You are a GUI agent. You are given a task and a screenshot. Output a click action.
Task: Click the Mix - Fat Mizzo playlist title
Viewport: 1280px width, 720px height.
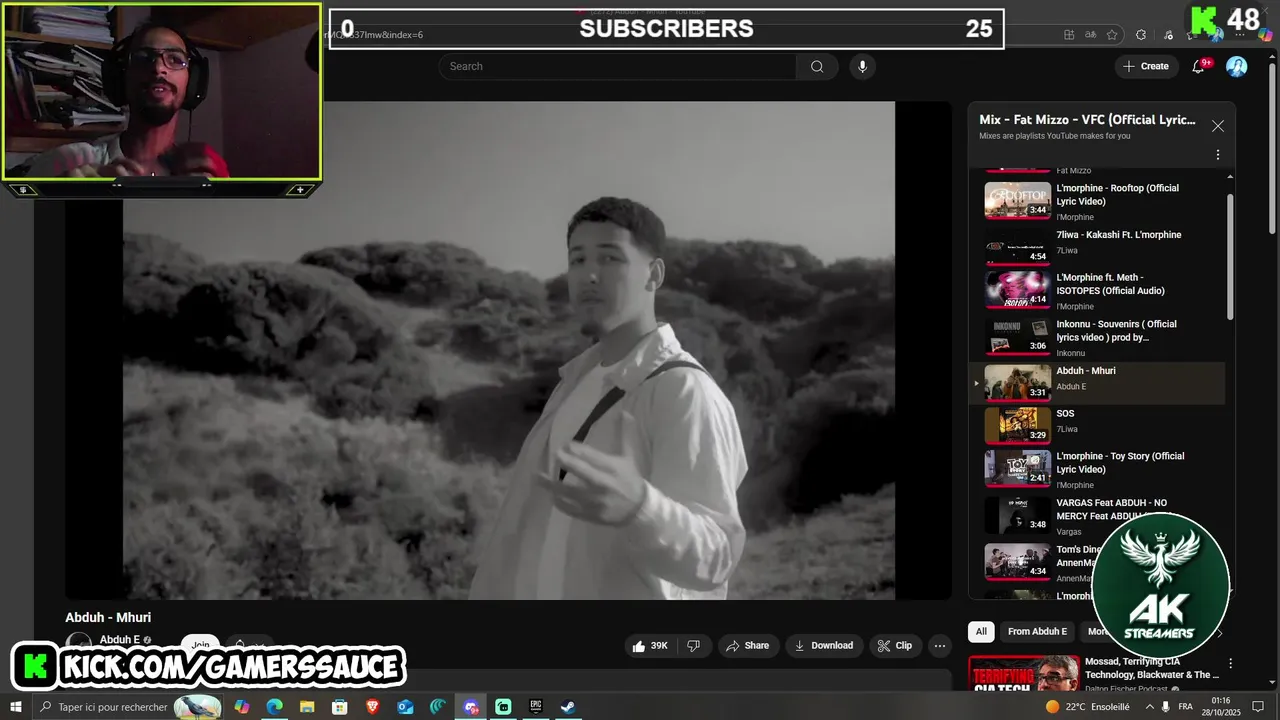point(1087,120)
